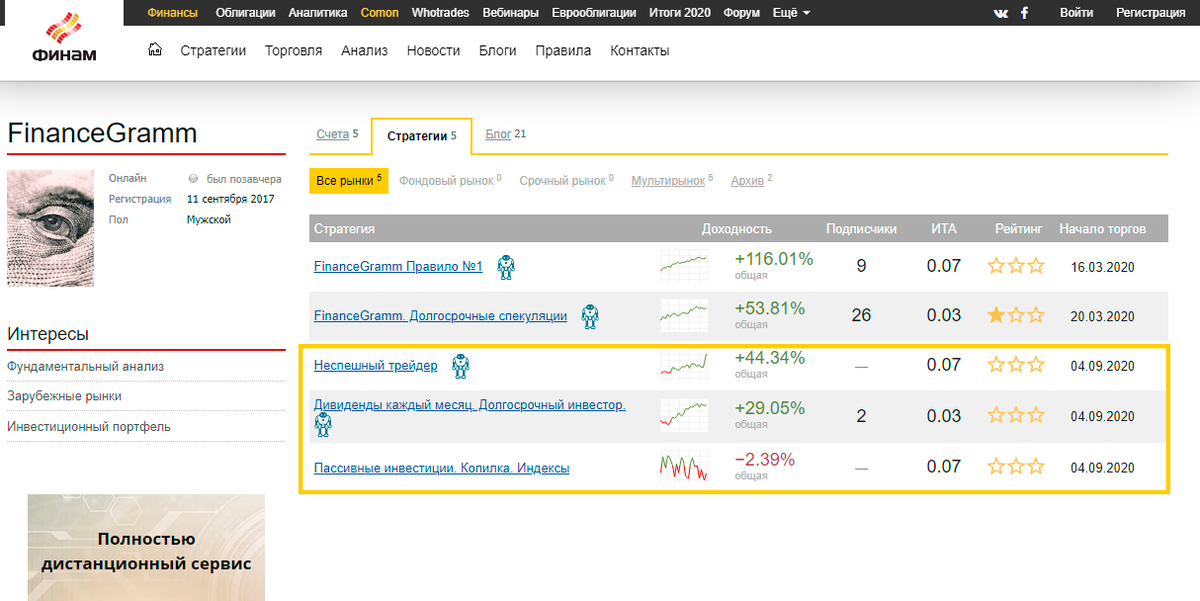Image resolution: width=1200 pixels, height=601 pixels.
Task: Click the Инвестиционный портфель interest
Action: [x=89, y=427]
